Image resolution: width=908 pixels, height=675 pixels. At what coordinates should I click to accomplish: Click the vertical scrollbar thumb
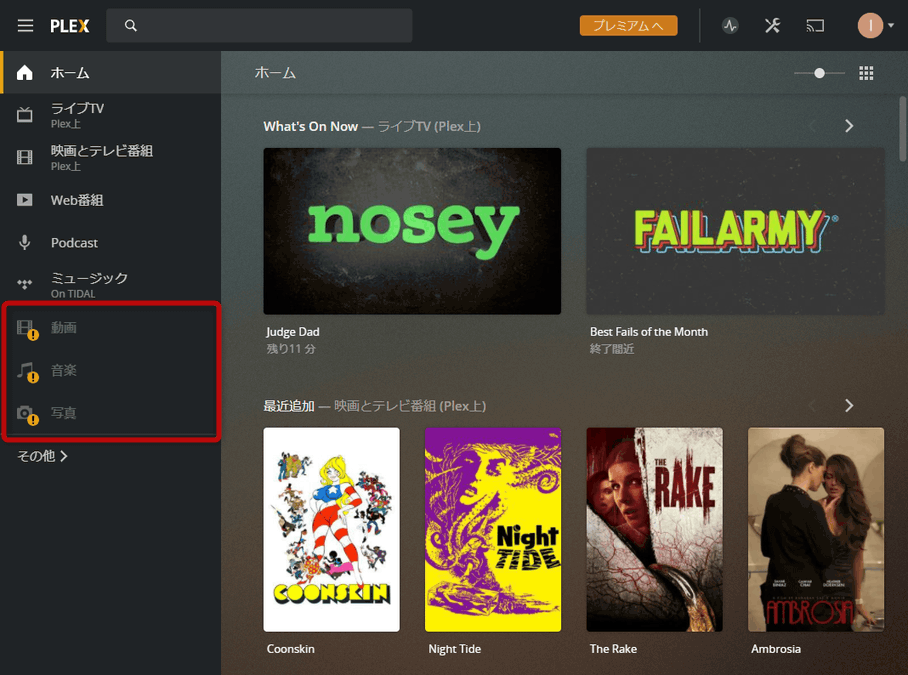click(x=902, y=129)
